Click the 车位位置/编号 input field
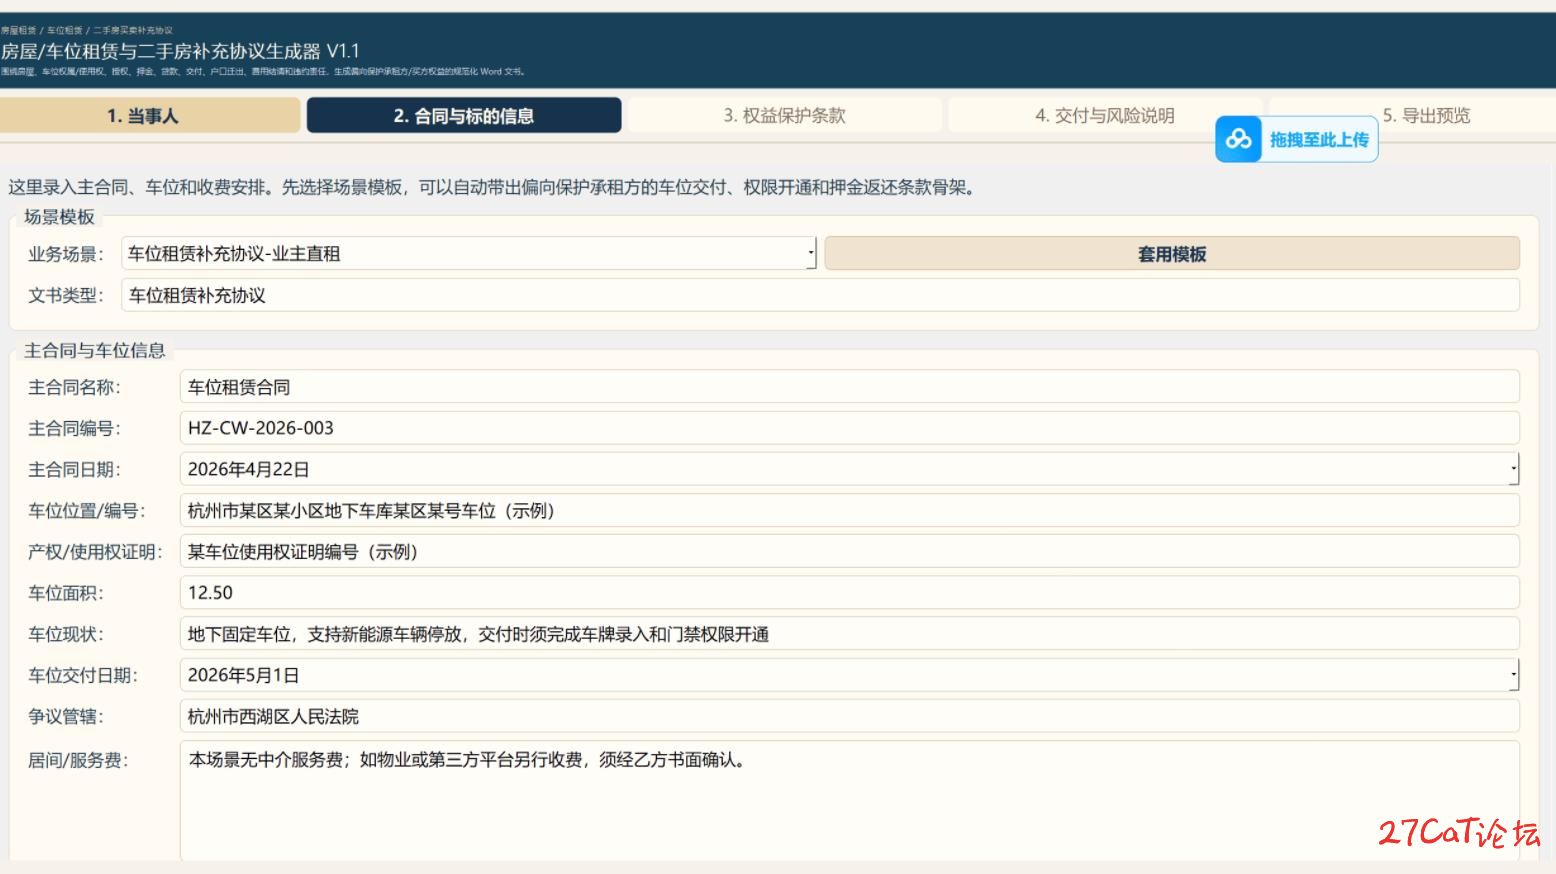Screen dimensions: 1556x874 click(x=849, y=511)
